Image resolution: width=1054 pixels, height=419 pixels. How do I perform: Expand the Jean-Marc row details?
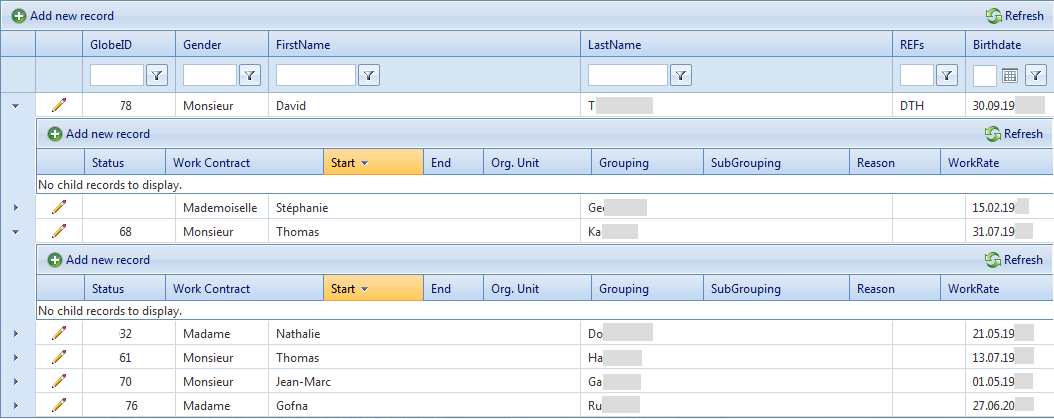click(x=16, y=381)
